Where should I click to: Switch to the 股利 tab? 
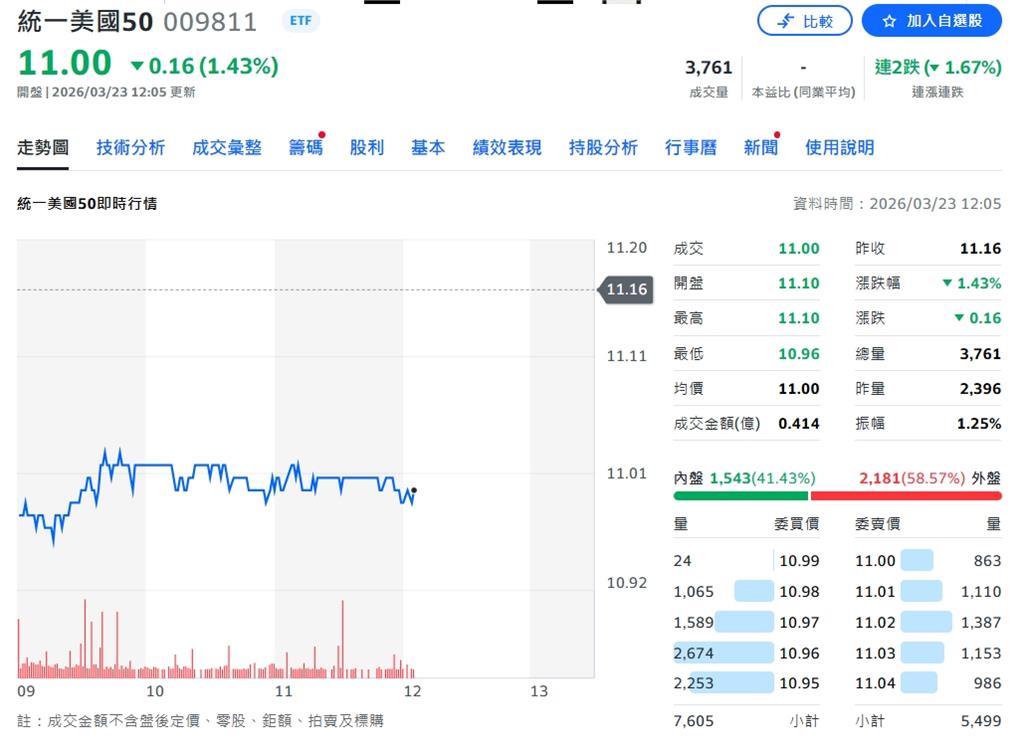(x=367, y=146)
